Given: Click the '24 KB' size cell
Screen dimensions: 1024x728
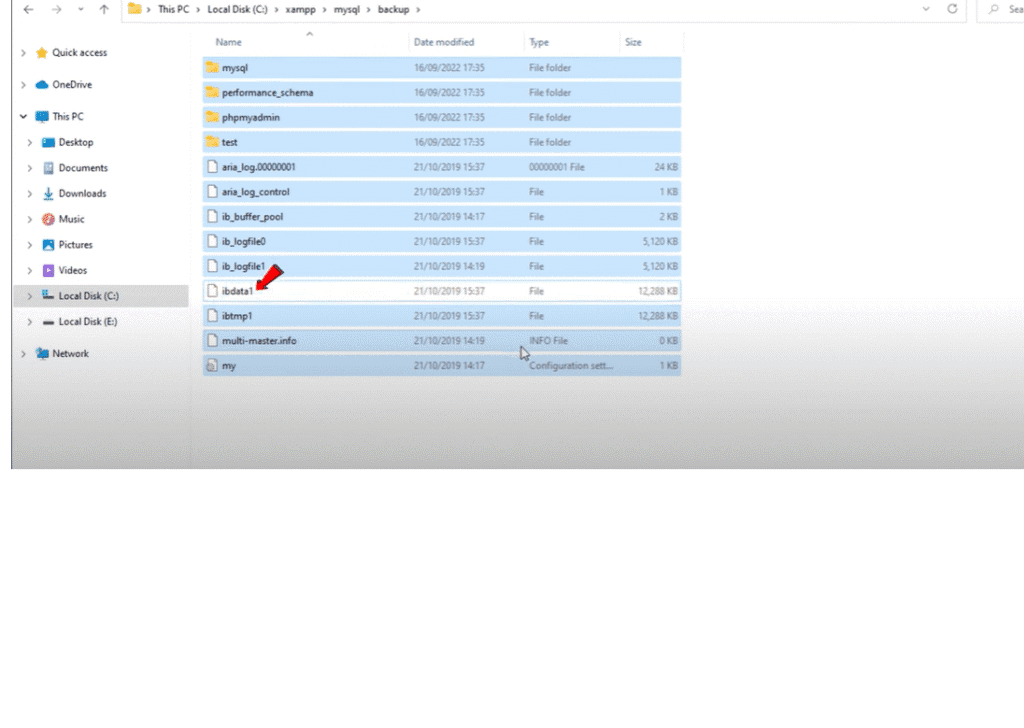Looking at the screenshot, I should [666, 167].
